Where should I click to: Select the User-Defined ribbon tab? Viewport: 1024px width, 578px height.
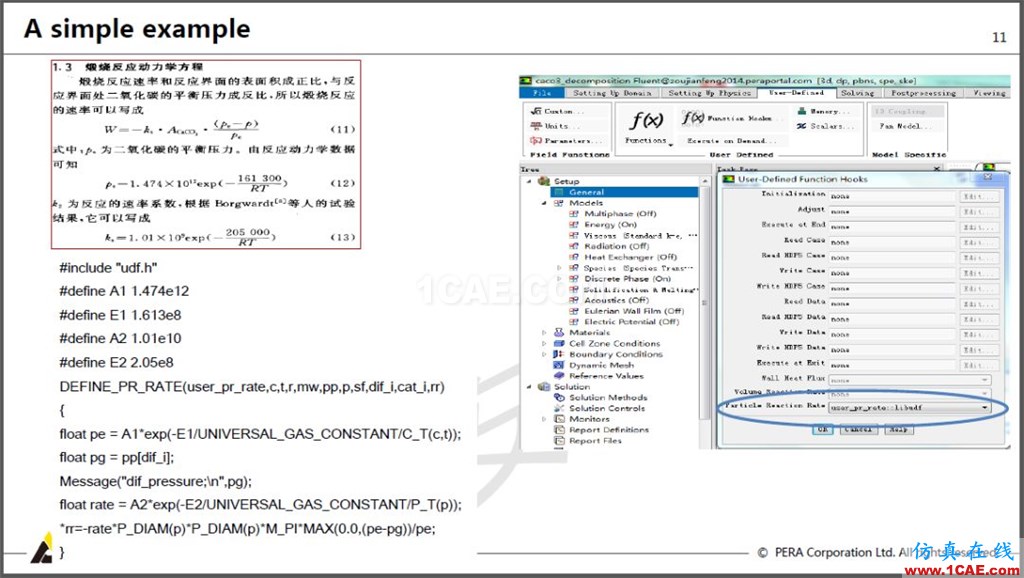click(x=796, y=93)
